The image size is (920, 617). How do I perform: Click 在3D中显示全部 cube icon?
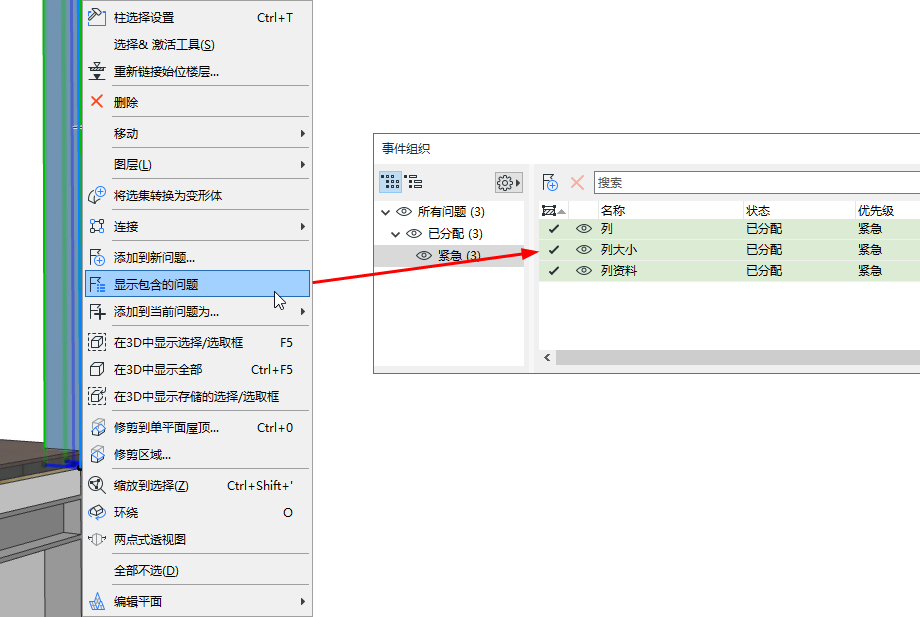97,369
